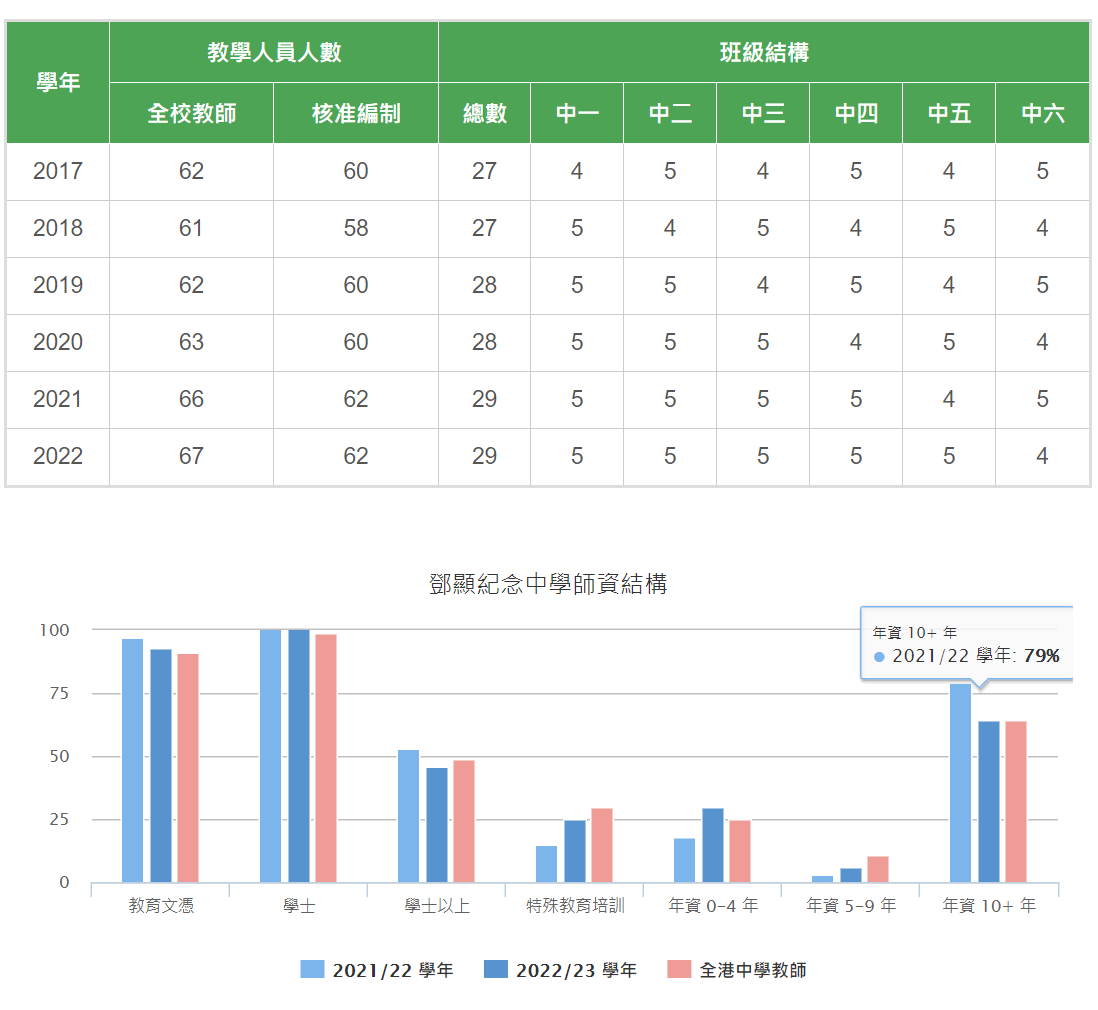Toggle the 2022/23 學年 legend series

pyautogui.click(x=560, y=970)
